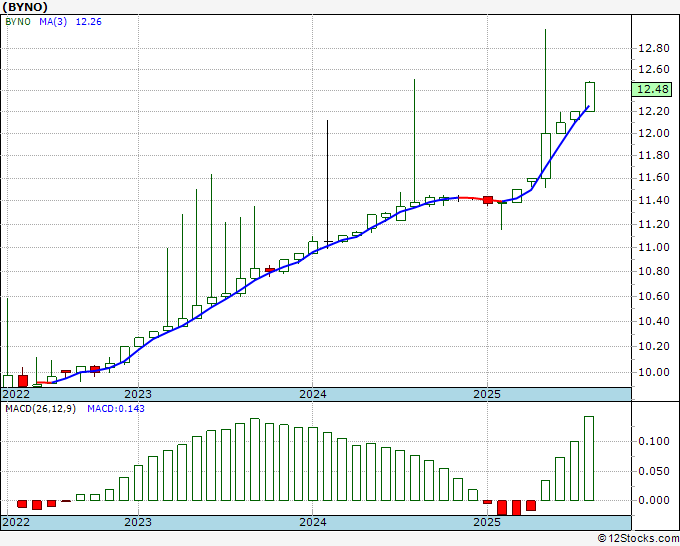Select the 2025 marker on price timeline
This screenshot has height=546, width=680.
pyautogui.click(x=486, y=394)
